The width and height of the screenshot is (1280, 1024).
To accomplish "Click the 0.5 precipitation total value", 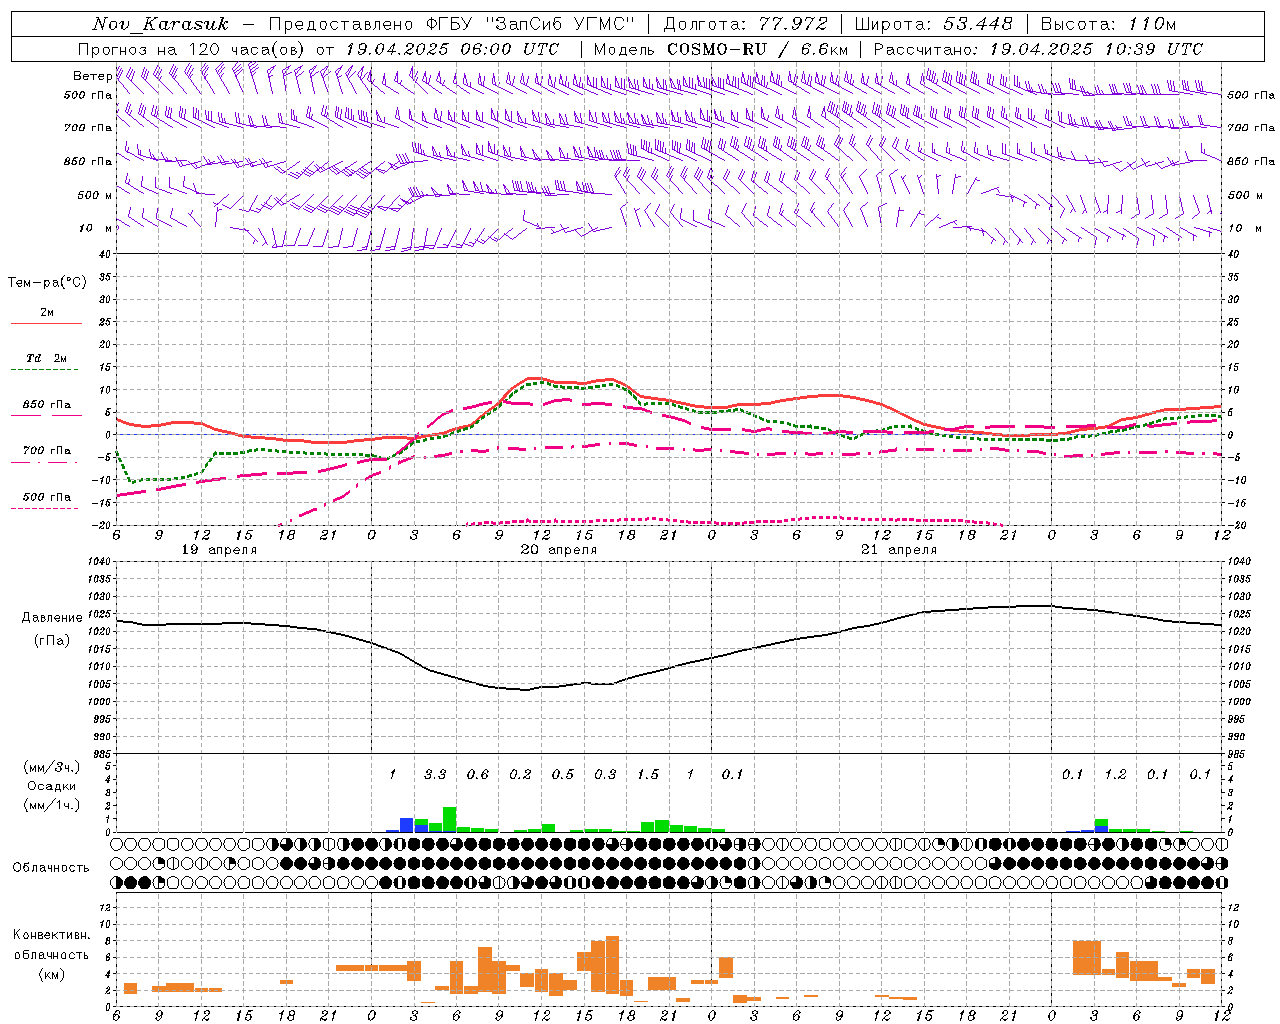I will point(563,775).
